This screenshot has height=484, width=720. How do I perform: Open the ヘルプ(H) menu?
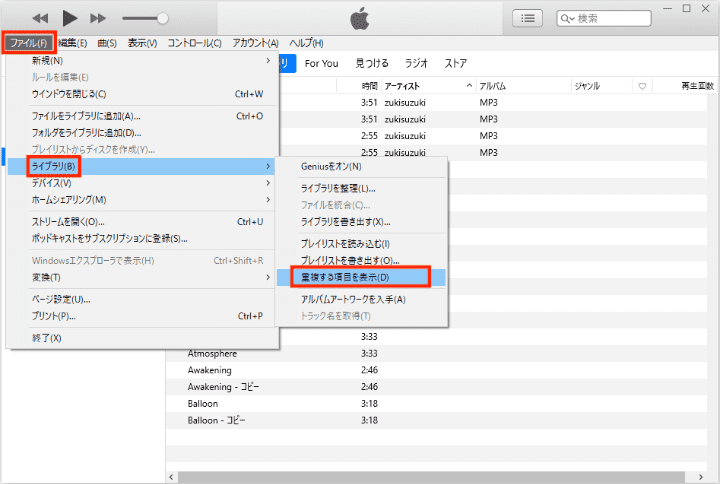click(x=306, y=43)
